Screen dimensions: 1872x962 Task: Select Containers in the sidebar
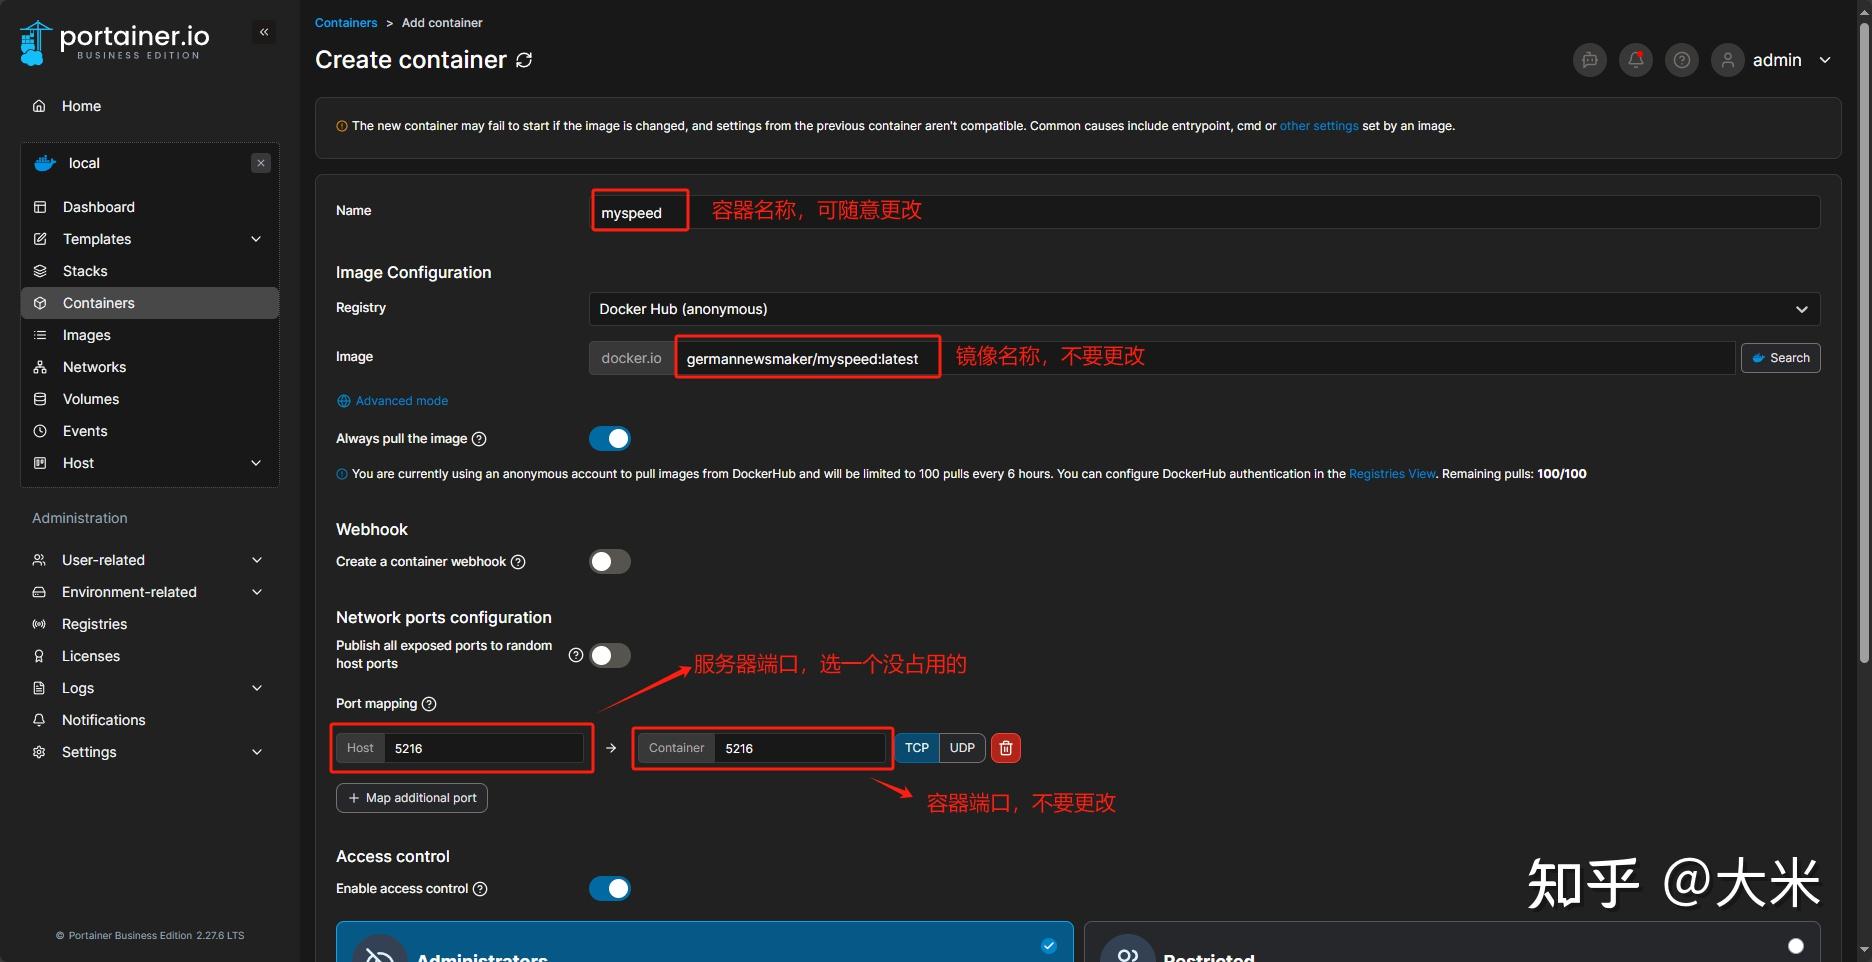point(97,302)
